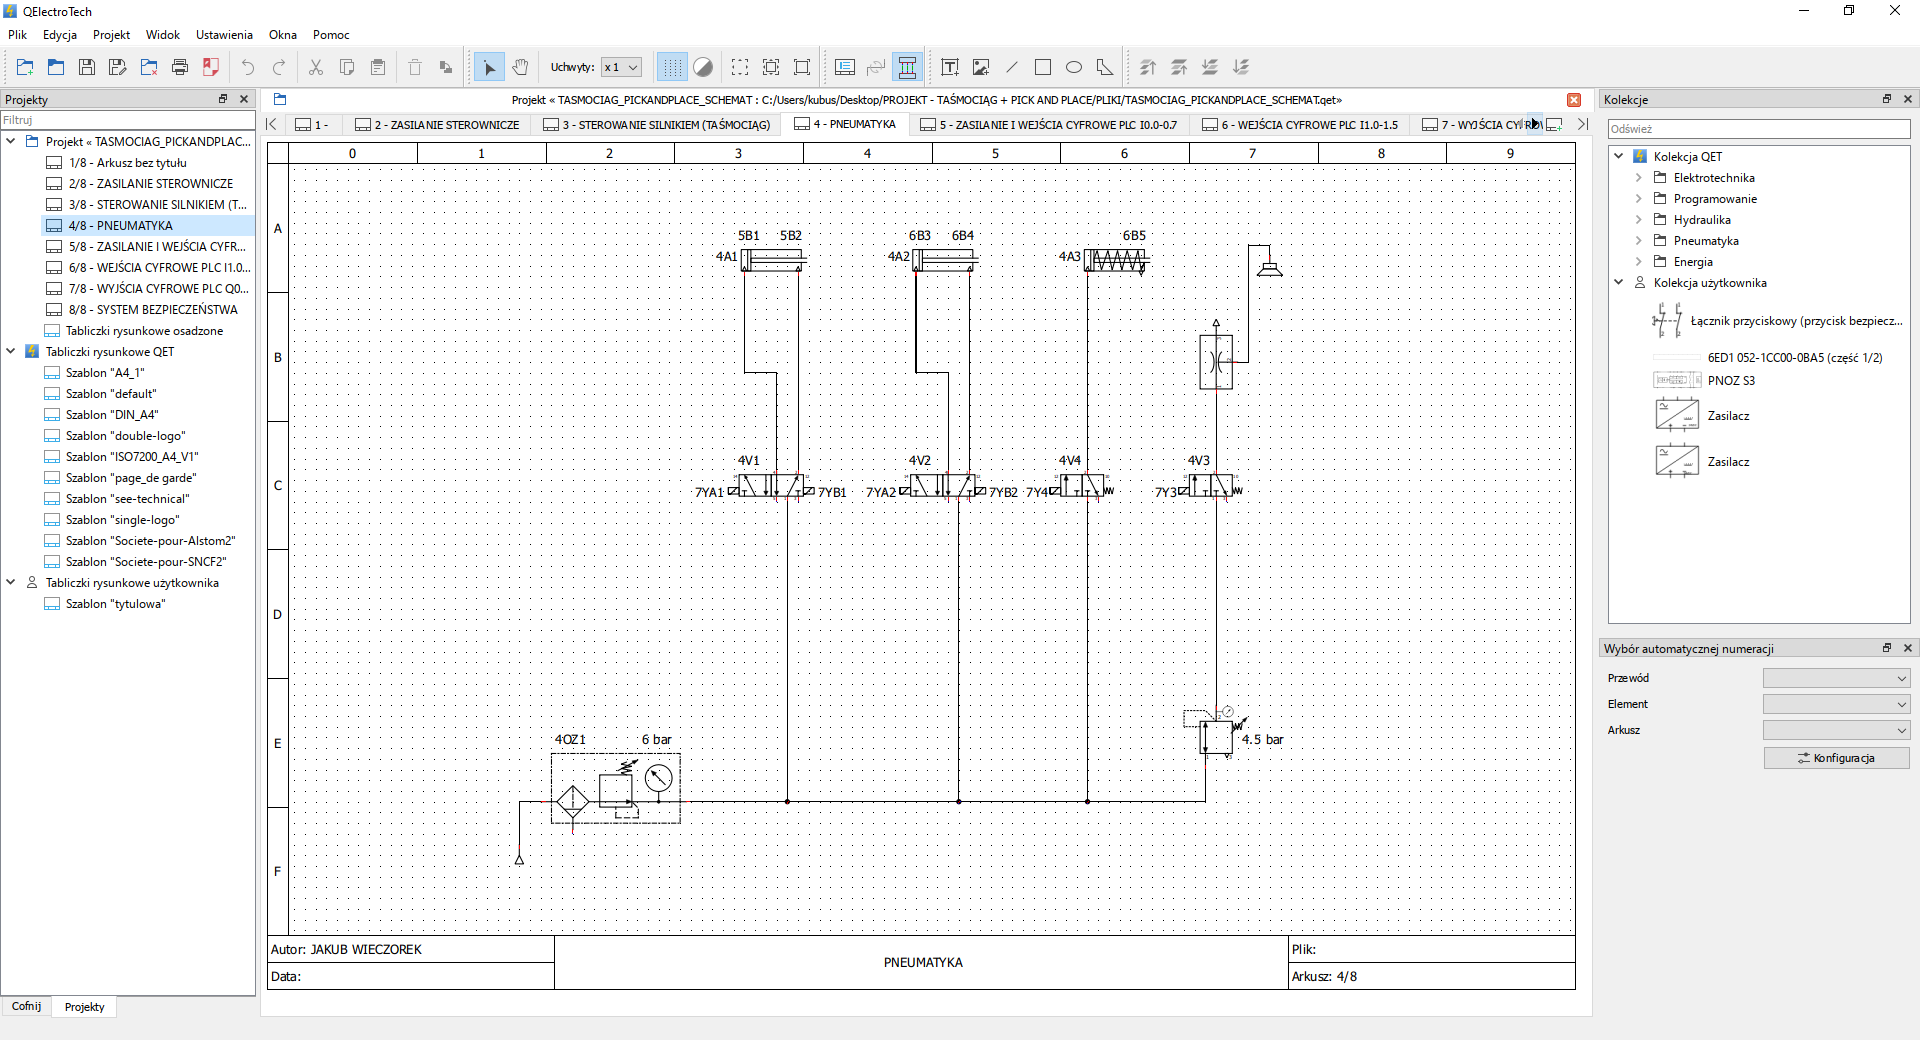Open the Uchwyty x1 dropdown
Screen dimensions: 1920x1040
pos(621,67)
